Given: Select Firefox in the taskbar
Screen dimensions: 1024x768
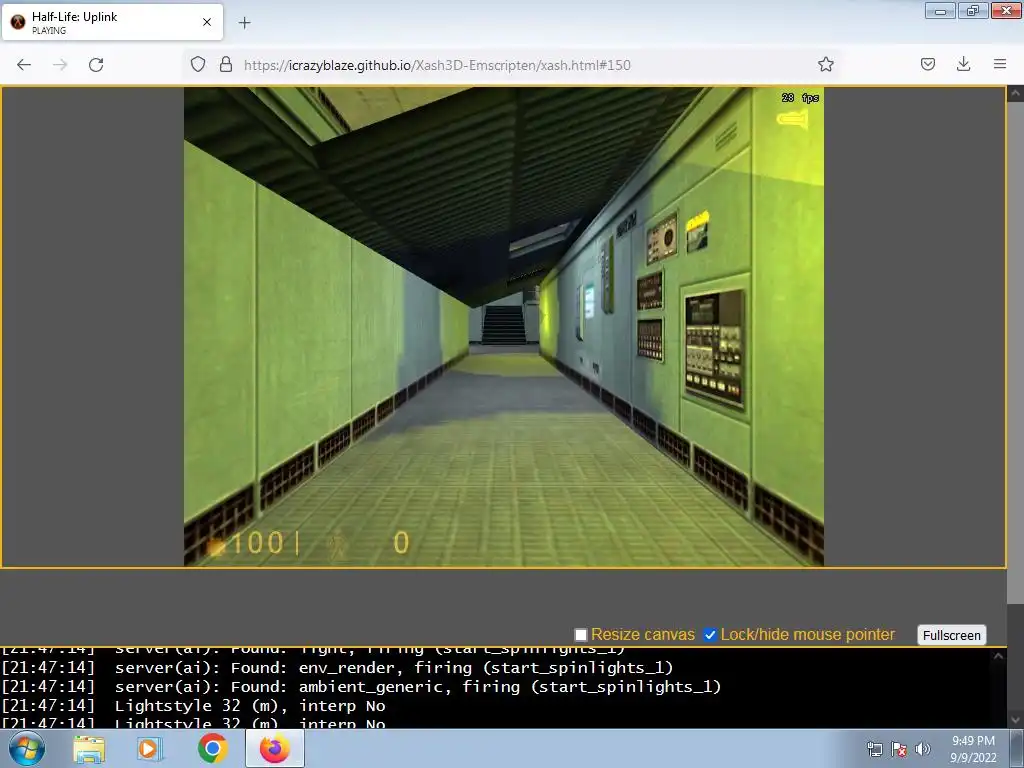Looking at the screenshot, I should tap(275, 748).
